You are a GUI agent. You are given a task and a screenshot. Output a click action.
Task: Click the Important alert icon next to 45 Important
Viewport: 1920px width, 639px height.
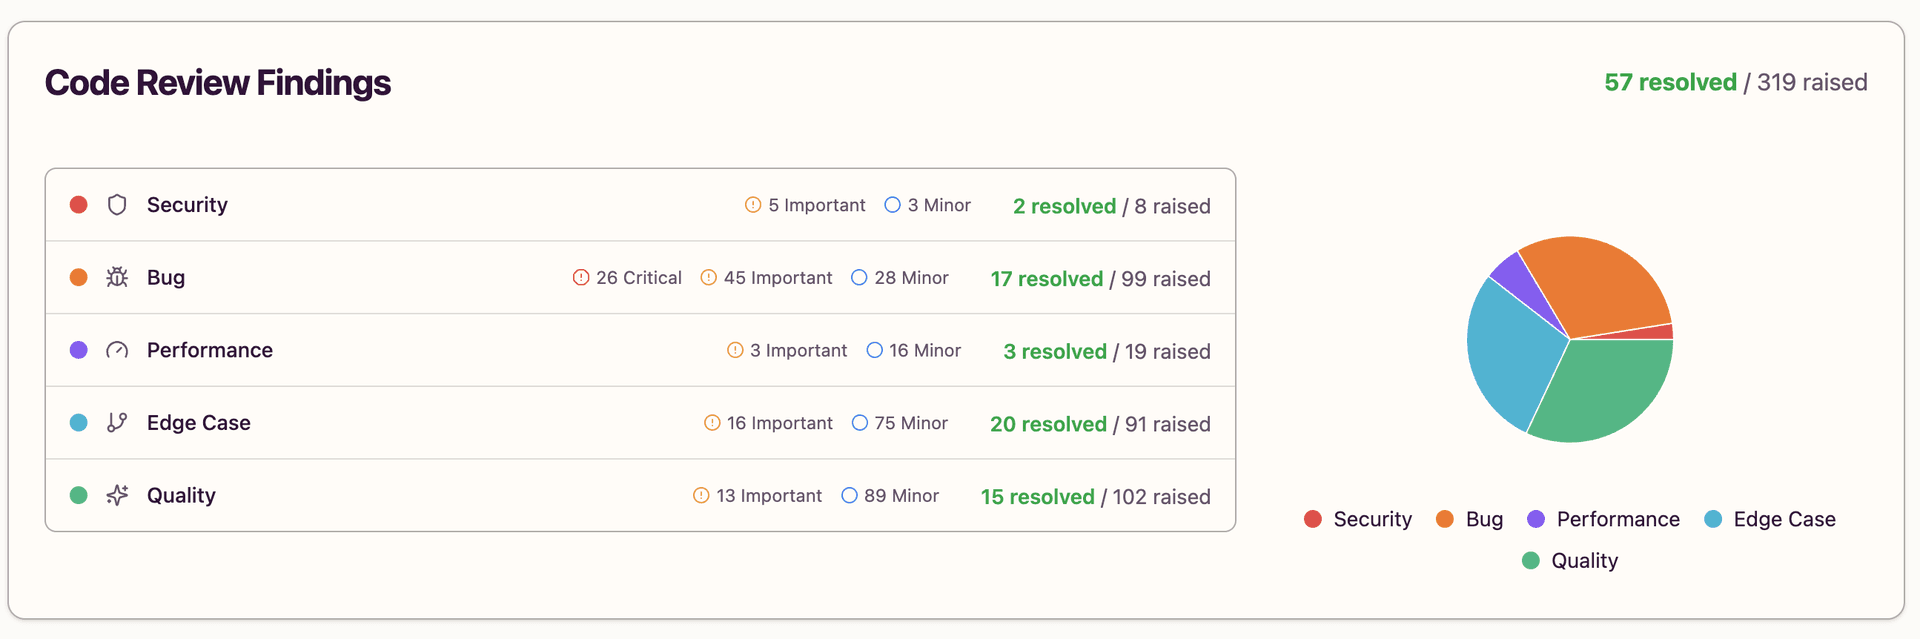tap(709, 277)
